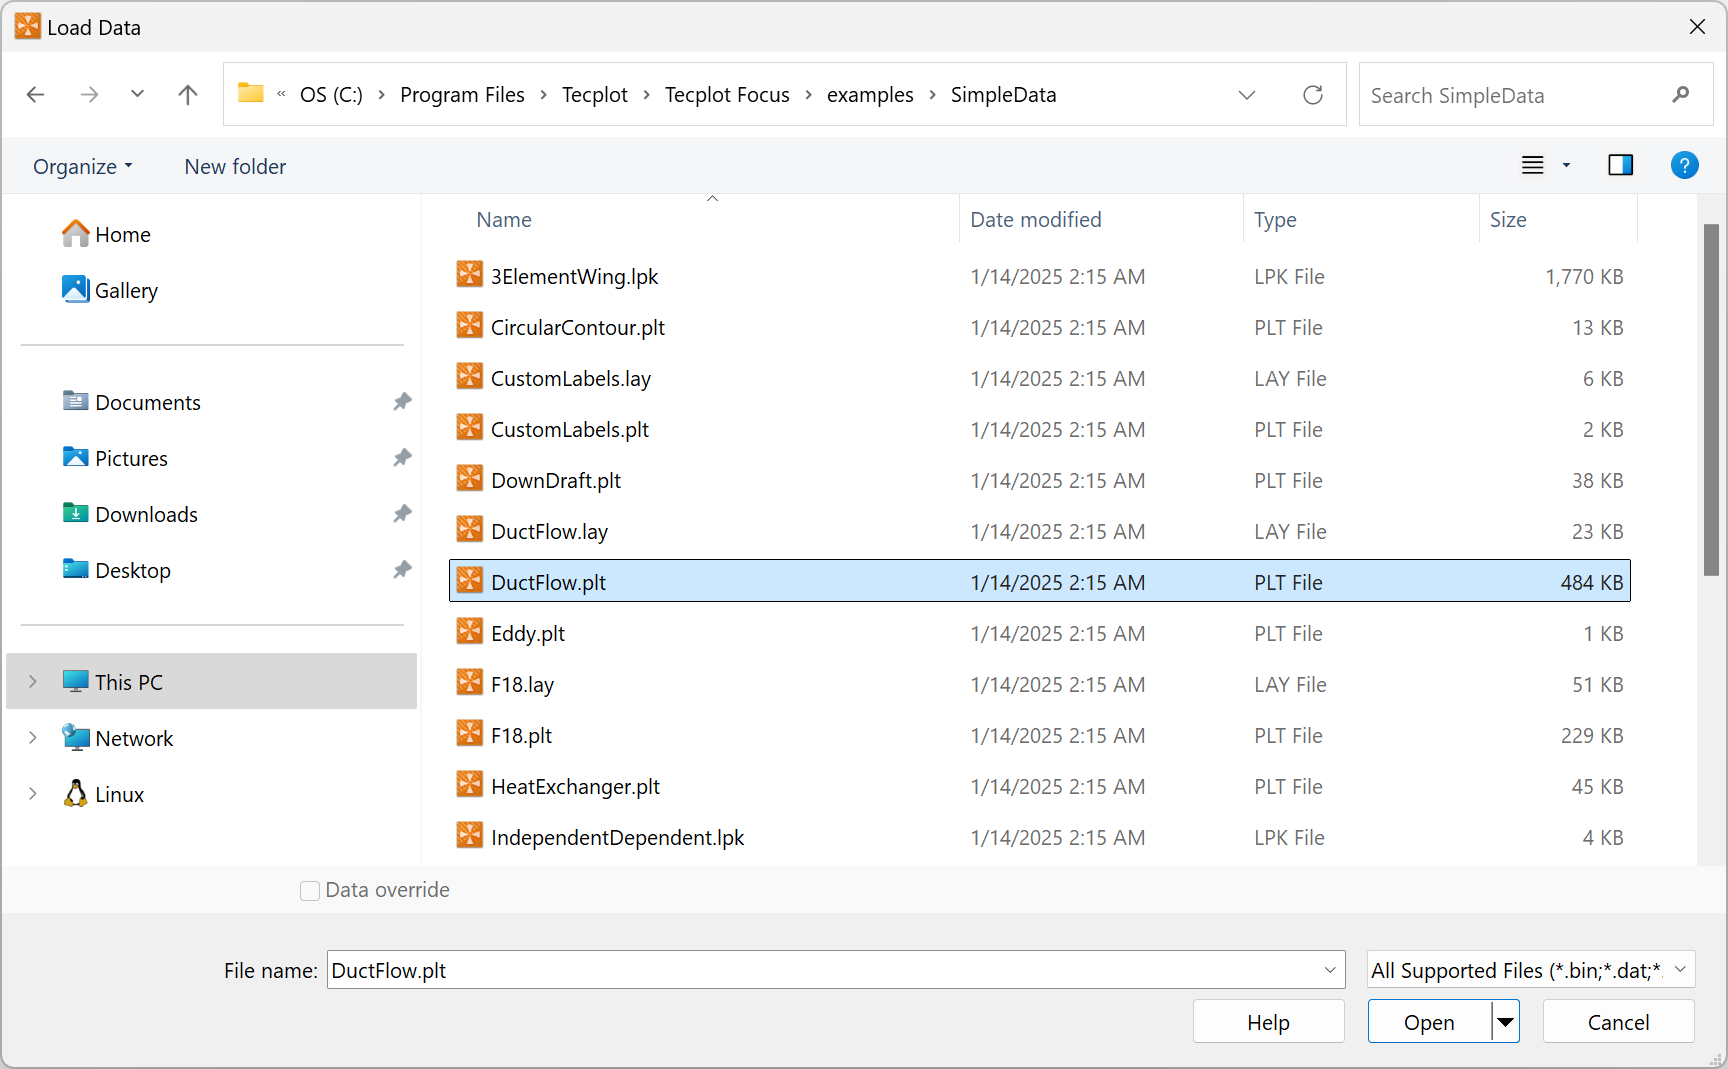
Task: Unpin Pictures using its pin icon
Action: 402,458
